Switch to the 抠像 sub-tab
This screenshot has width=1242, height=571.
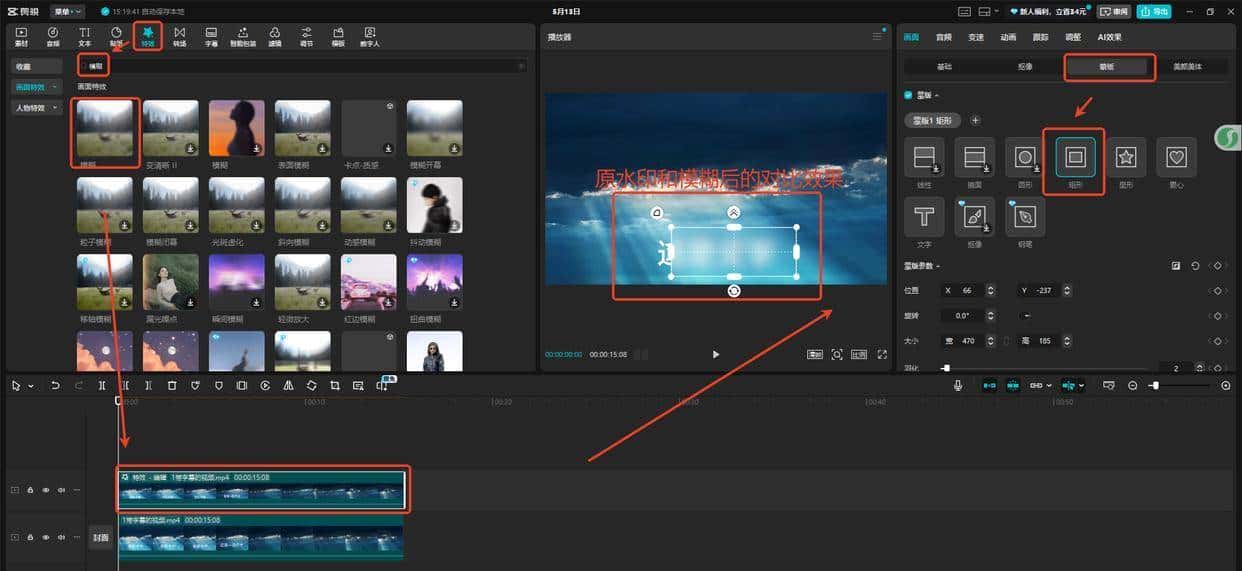tap(1024, 67)
